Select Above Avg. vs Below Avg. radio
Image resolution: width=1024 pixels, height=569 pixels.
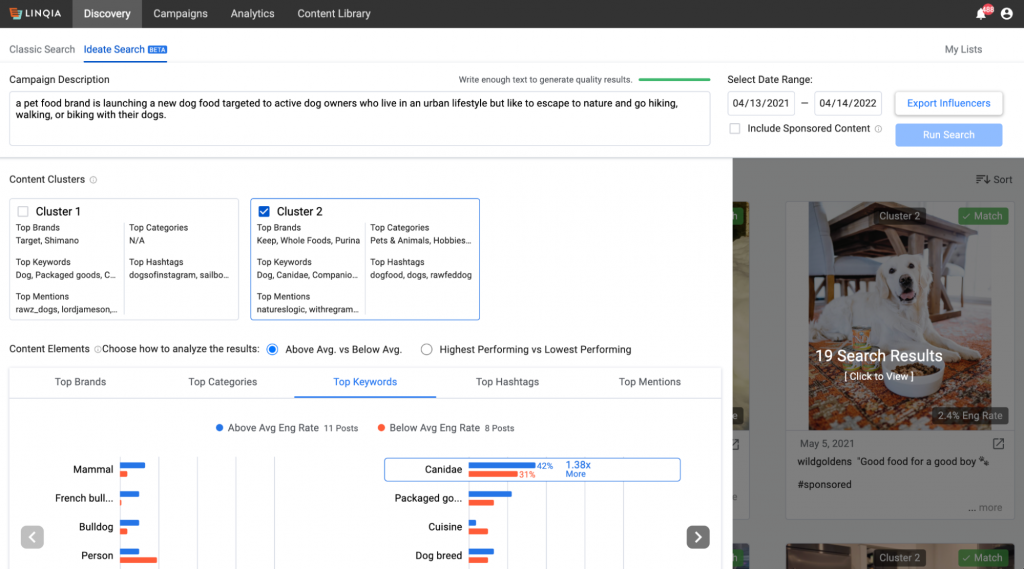(272, 350)
